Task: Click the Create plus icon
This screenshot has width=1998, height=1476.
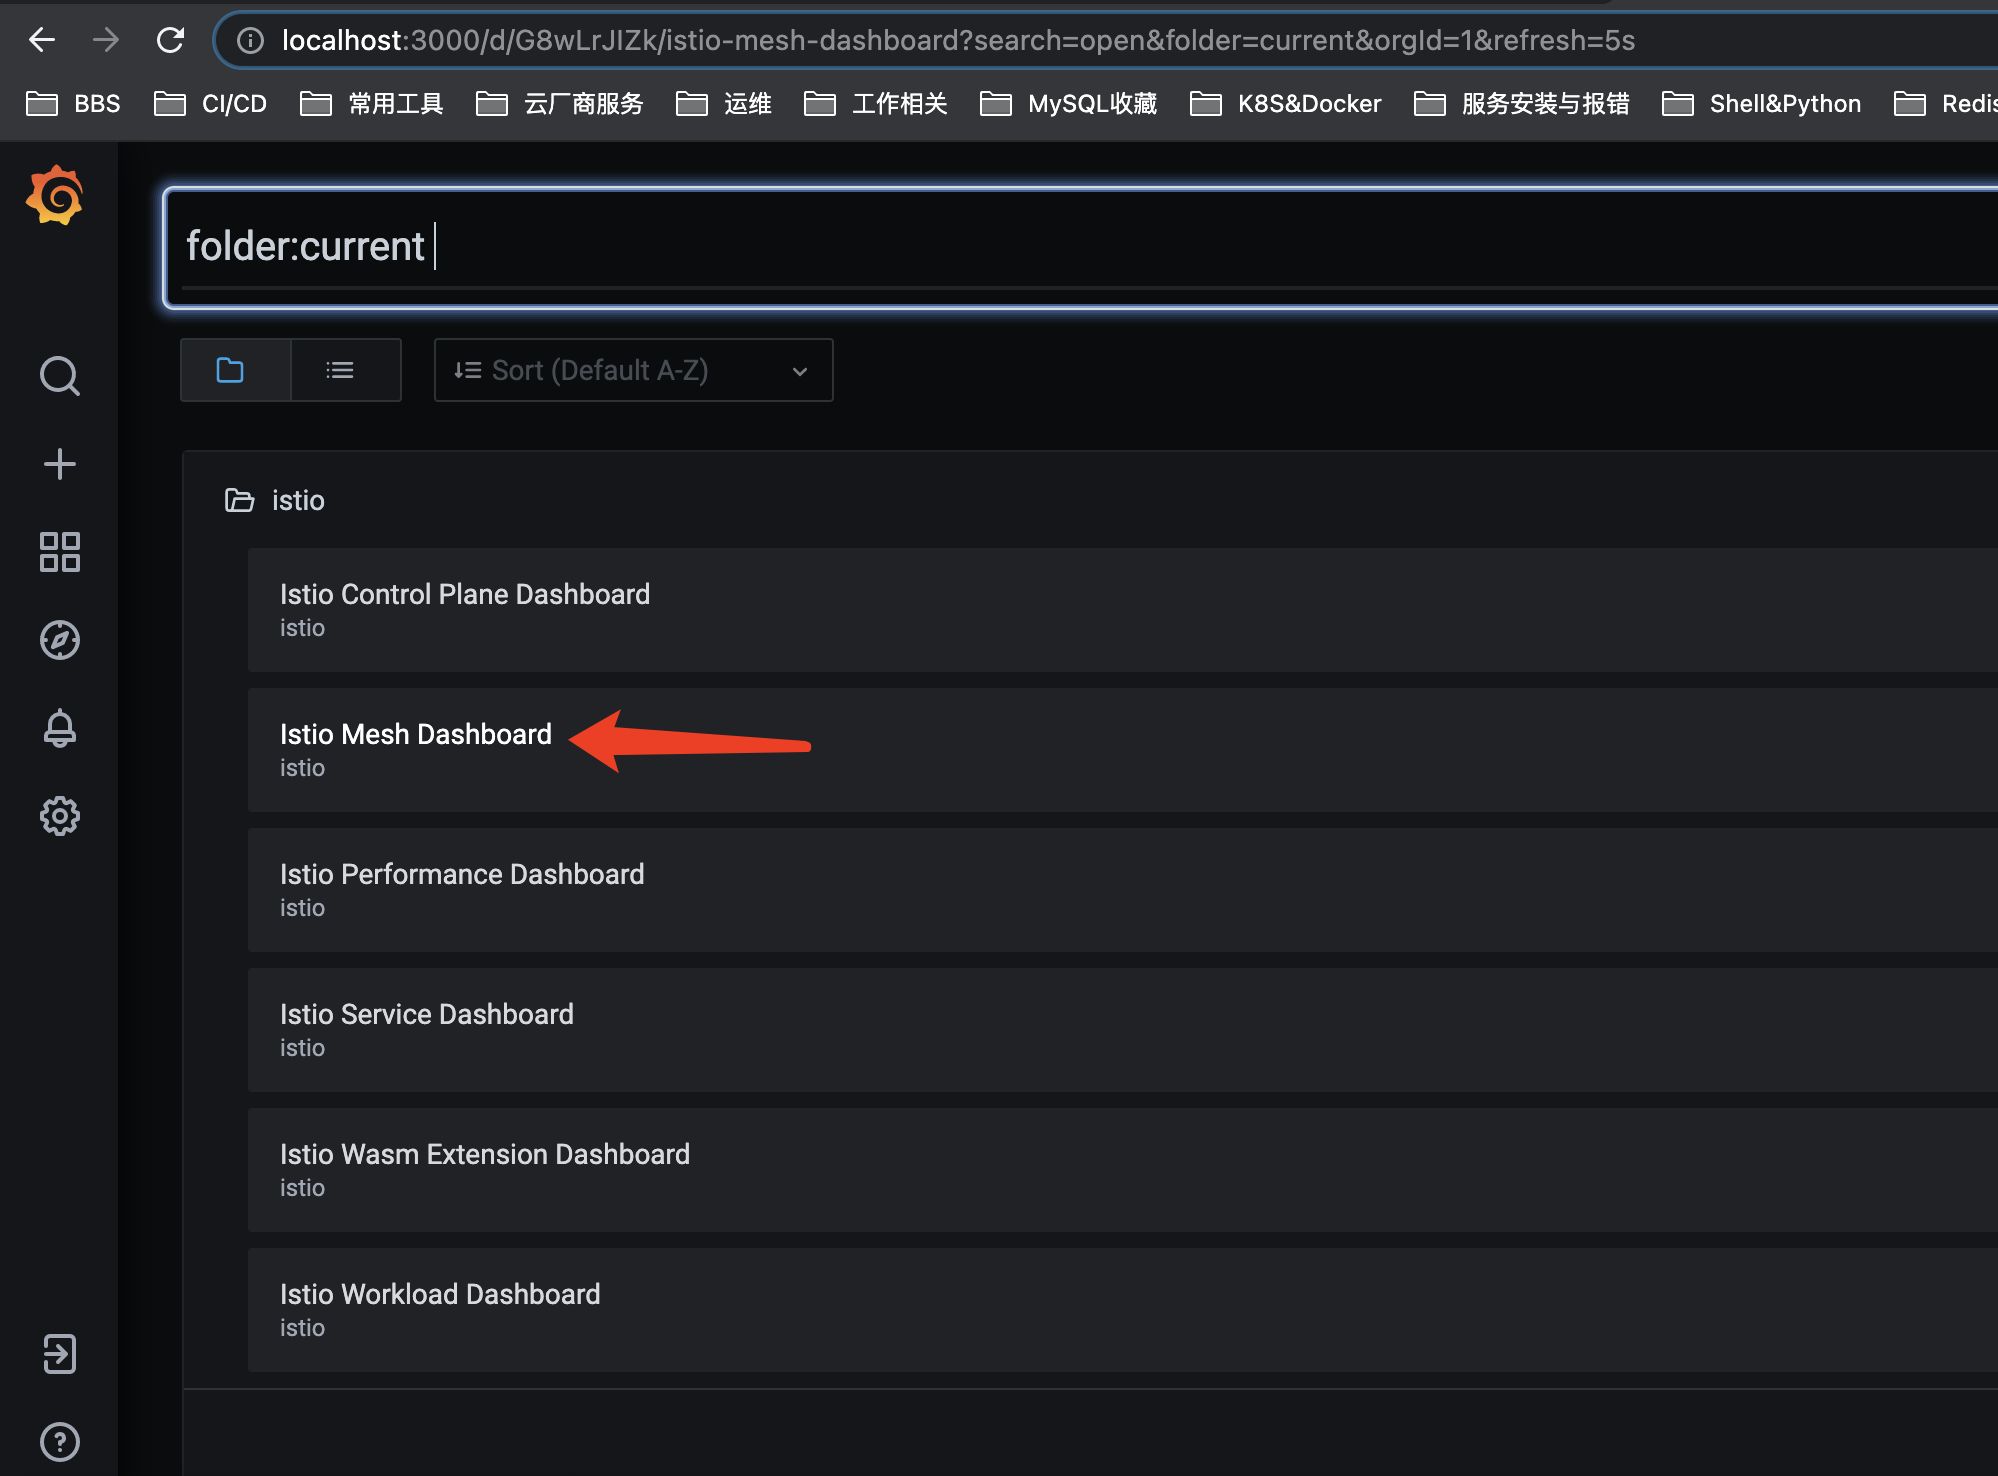Action: [59, 464]
